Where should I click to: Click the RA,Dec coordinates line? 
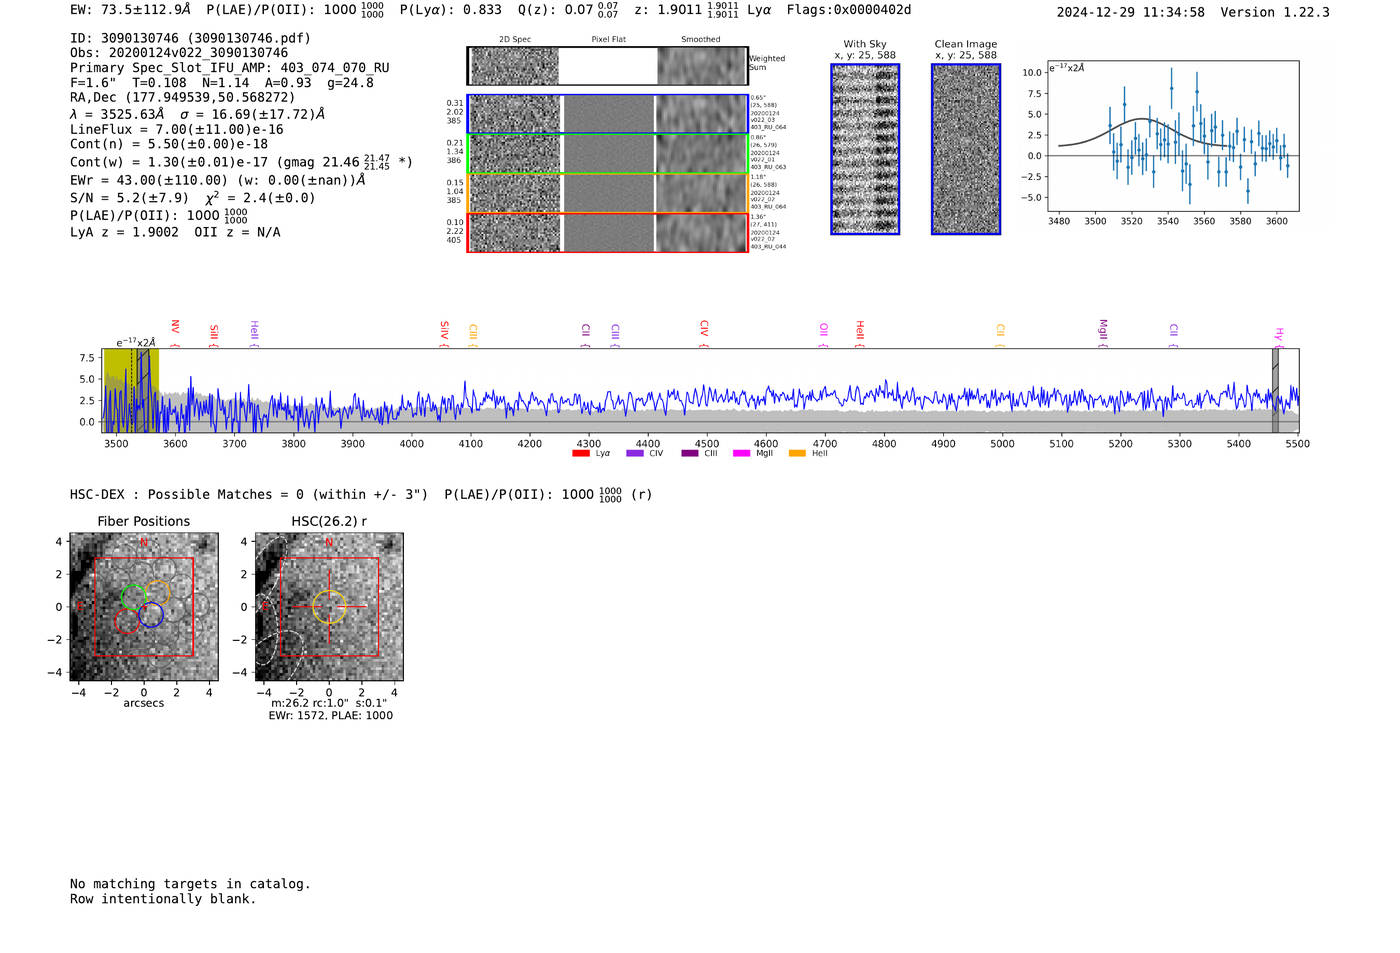pyautogui.click(x=183, y=98)
